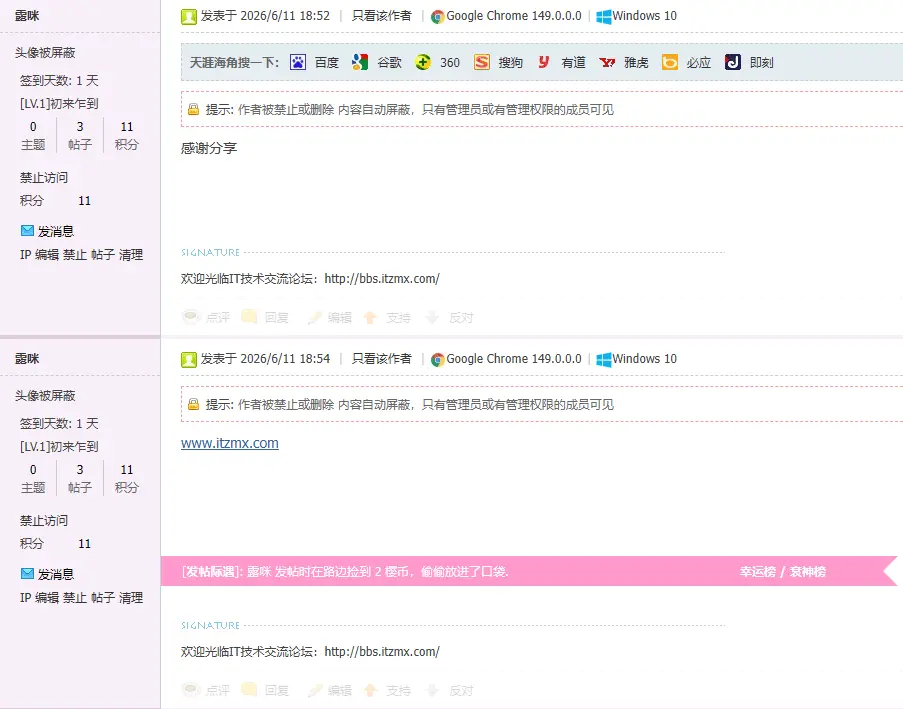Viewport: 903px width, 709px height.
Task: Click 禁止访问 group in the first user panel
Action: point(44,177)
